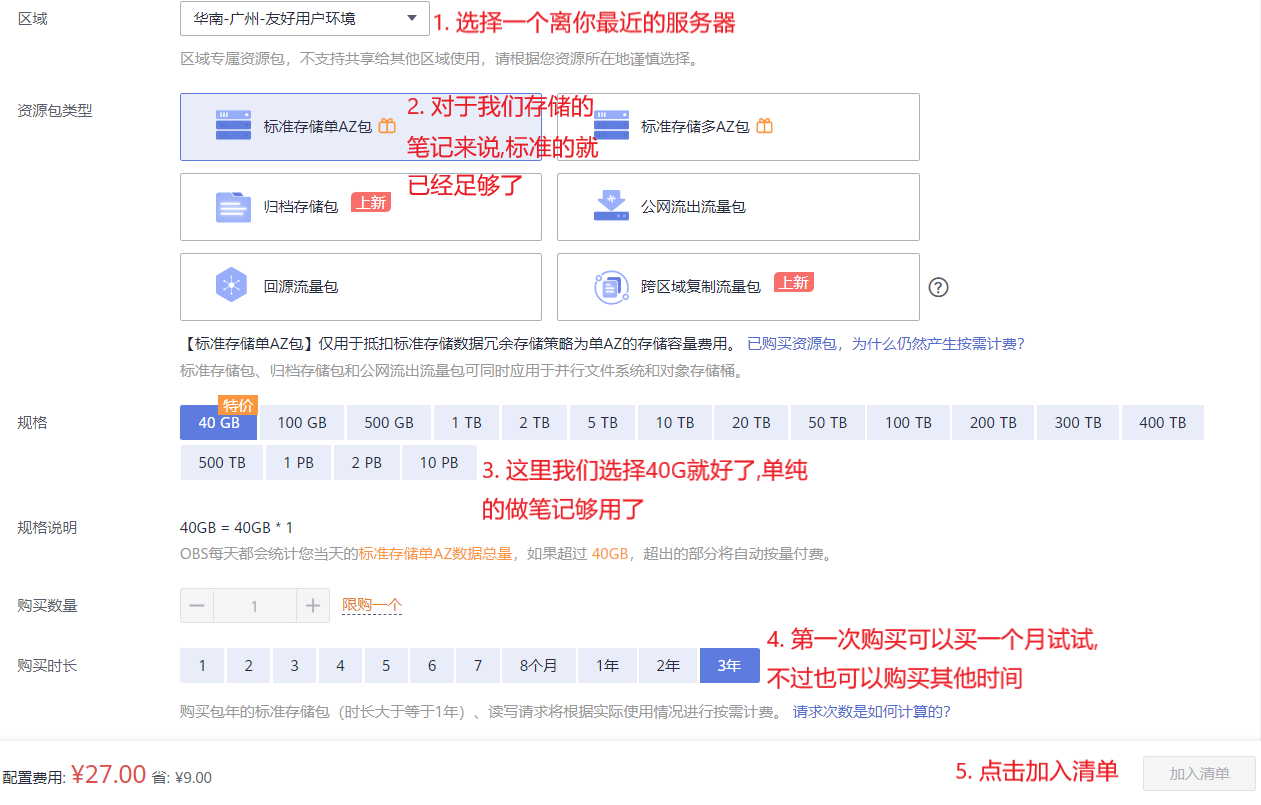Switch duration to 2年
This screenshot has height=805, width=1261.
[667, 665]
